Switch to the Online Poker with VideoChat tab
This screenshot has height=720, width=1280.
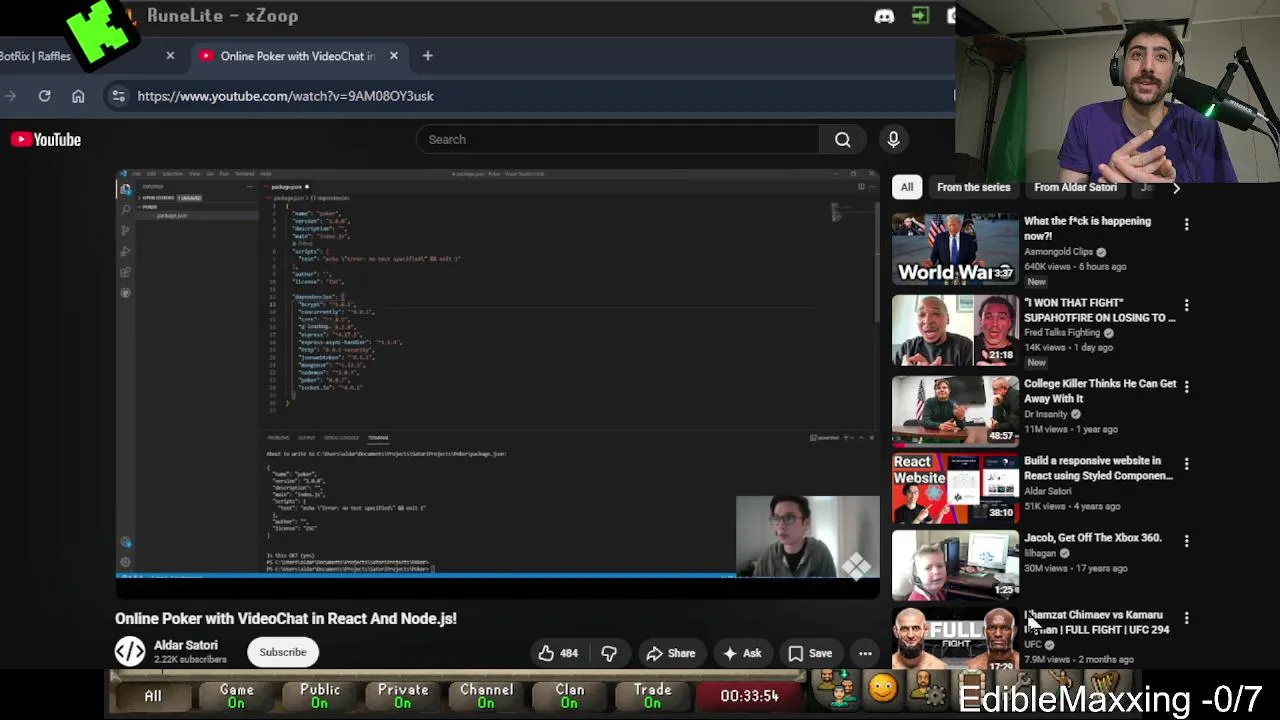pos(298,56)
